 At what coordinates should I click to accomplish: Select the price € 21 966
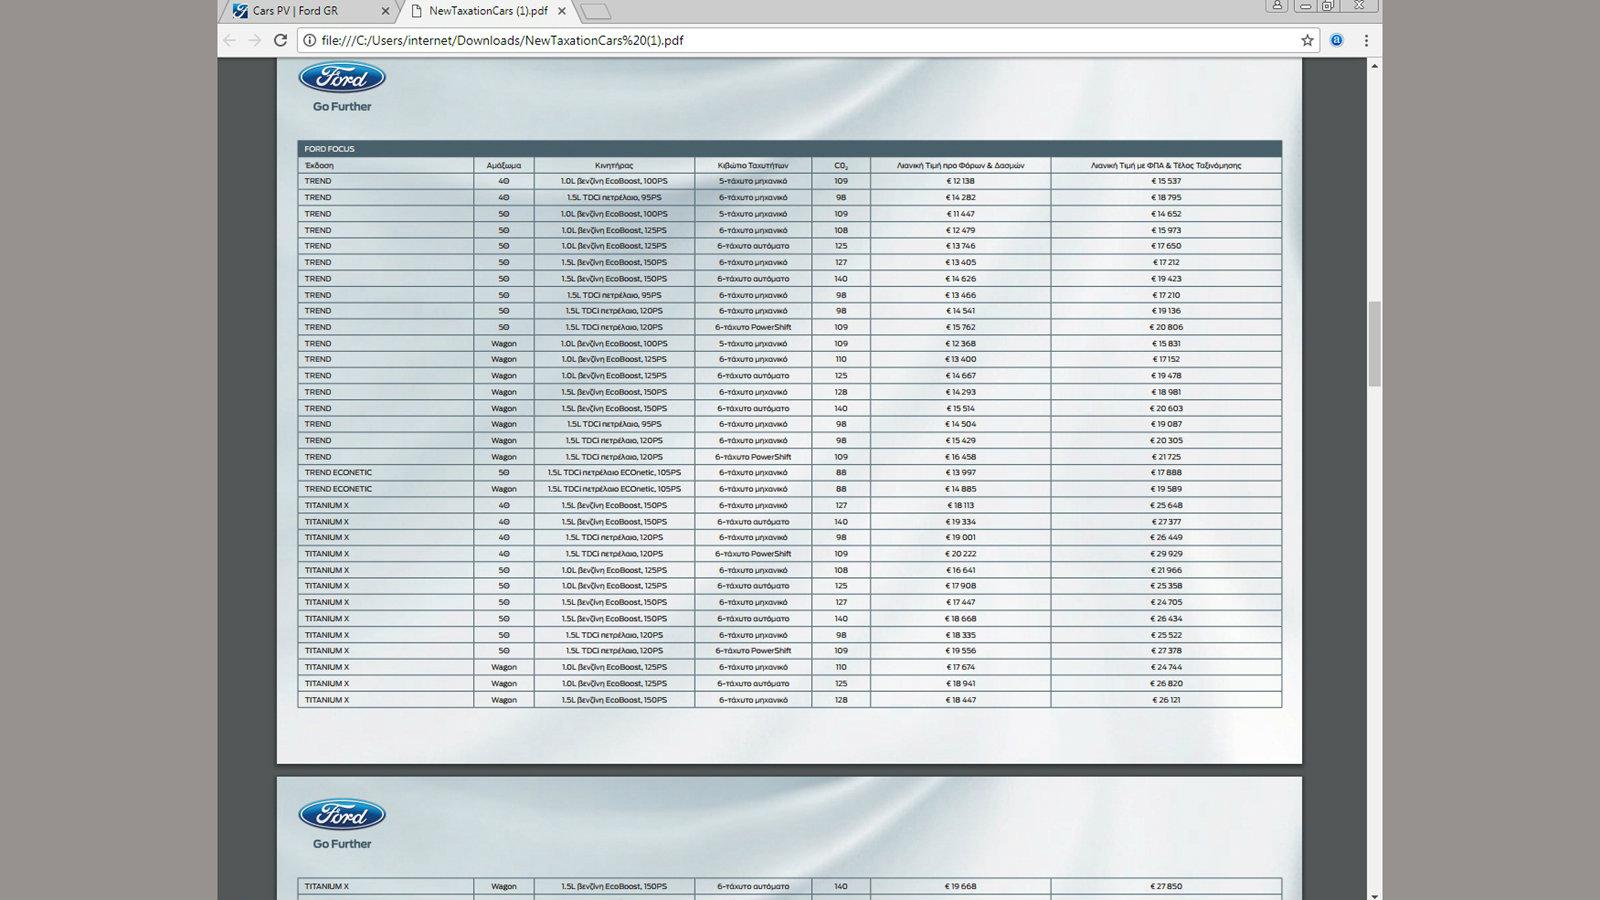tap(1166, 570)
